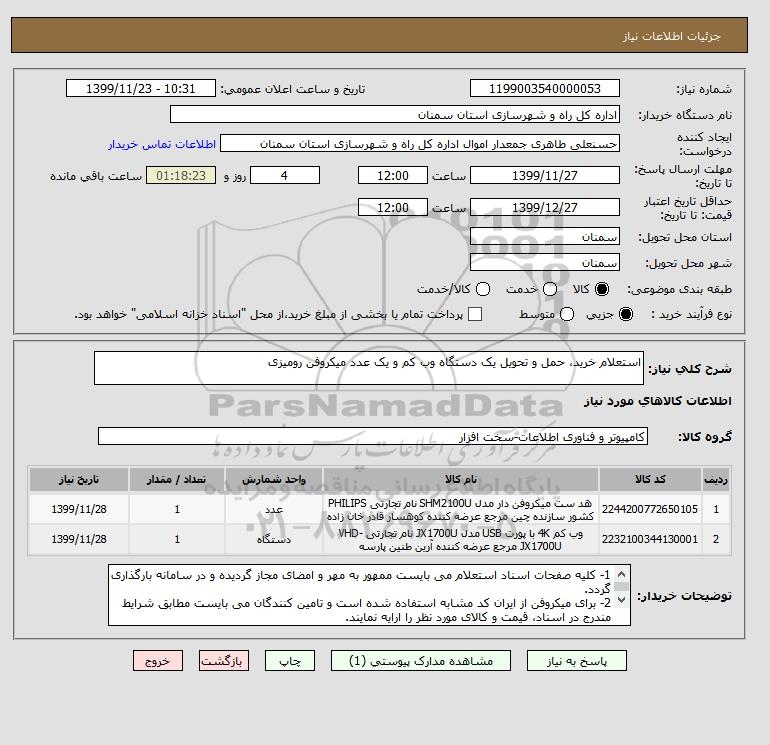
Task: Toggle the اسناد خزانه اسلامی payment checkbox
Action: (x=475, y=314)
